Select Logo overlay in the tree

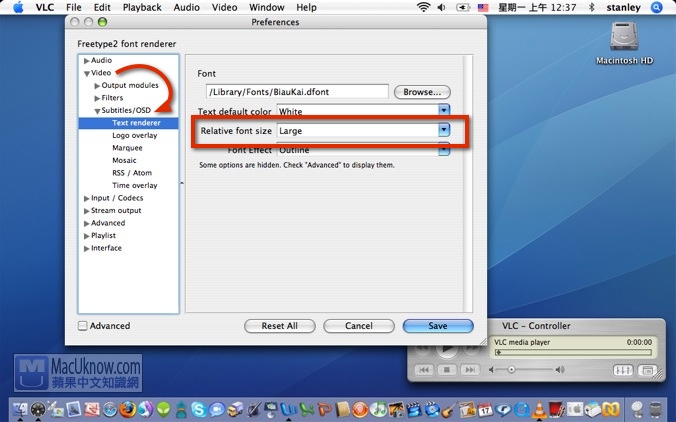click(135, 135)
